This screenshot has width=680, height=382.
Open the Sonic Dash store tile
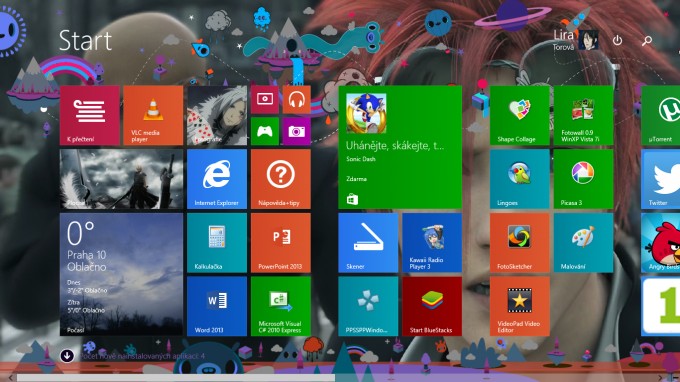pyautogui.click(x=400, y=147)
